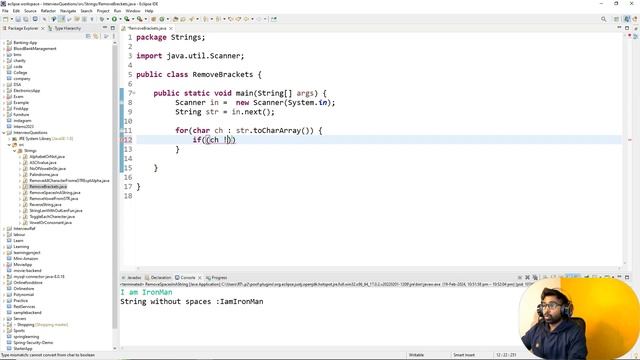Select Palindrome.java in the tree

click(43, 175)
